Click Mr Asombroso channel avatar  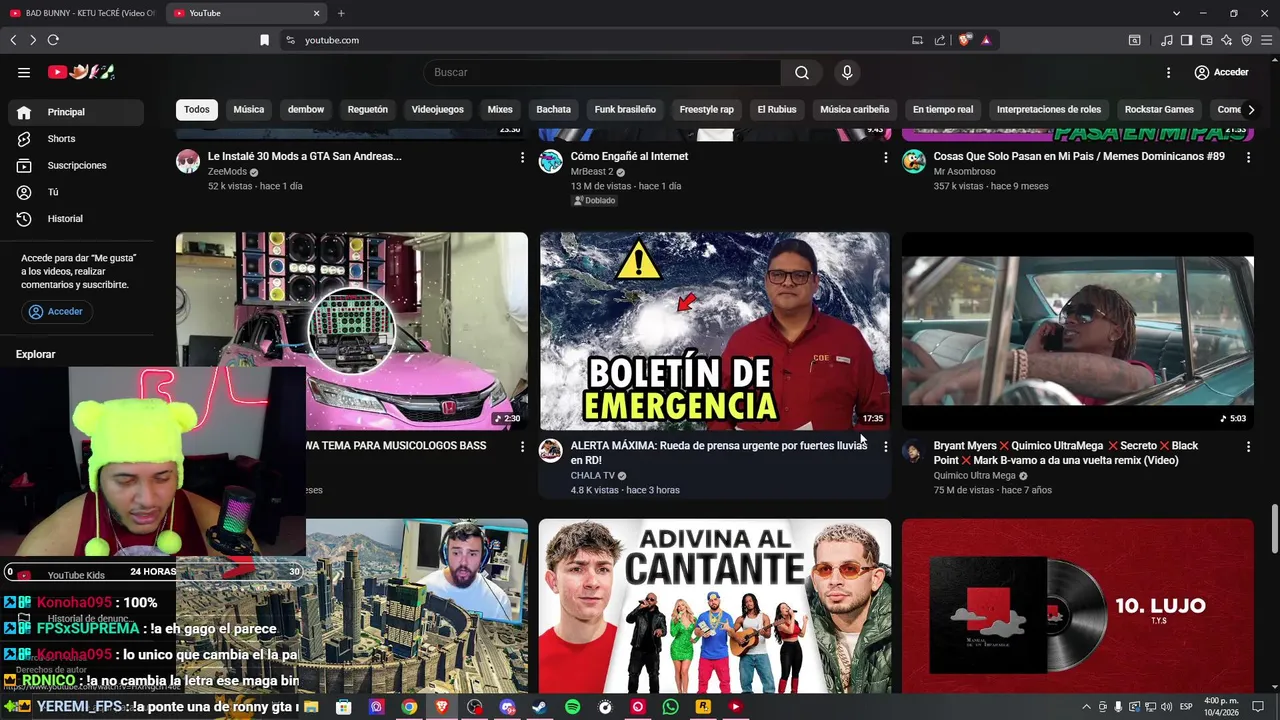(x=914, y=162)
